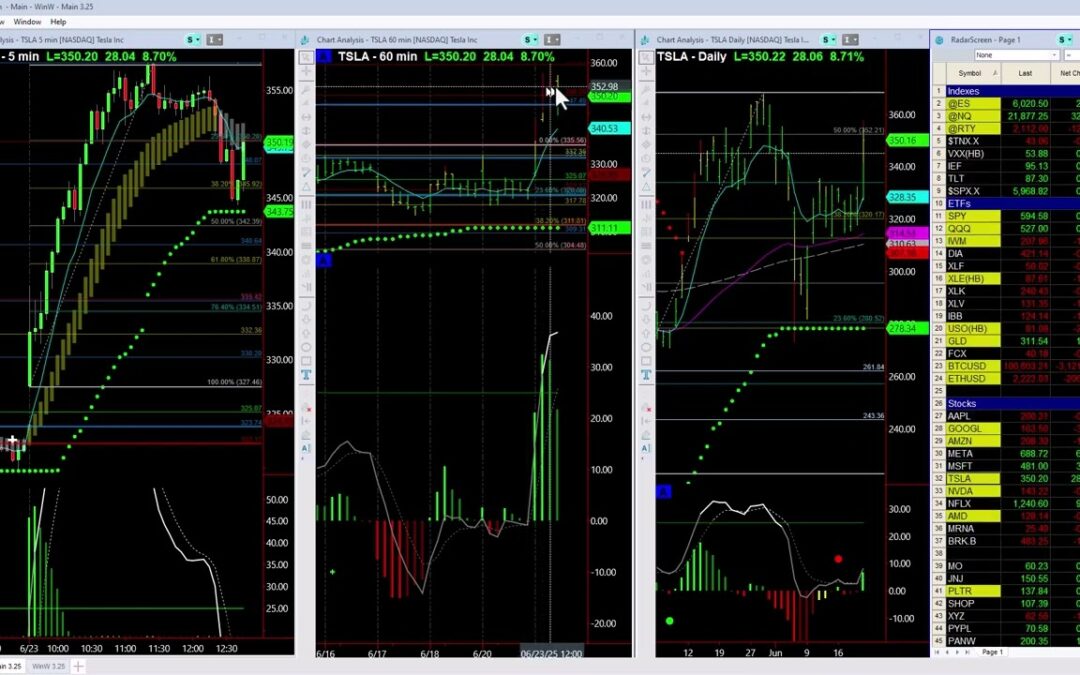The height and width of the screenshot is (675, 1080).
Task: Click the Chart Analysis icon of Daily window
Action: tap(645, 40)
